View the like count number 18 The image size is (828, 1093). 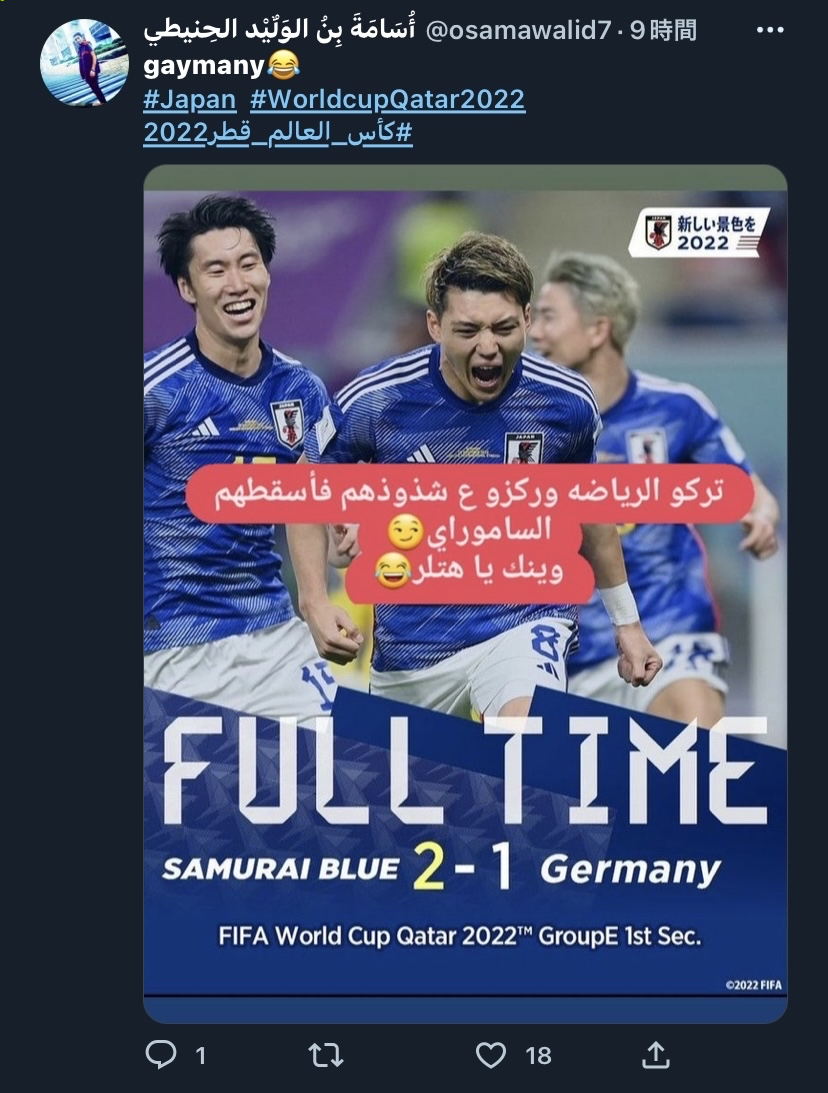(x=539, y=1056)
